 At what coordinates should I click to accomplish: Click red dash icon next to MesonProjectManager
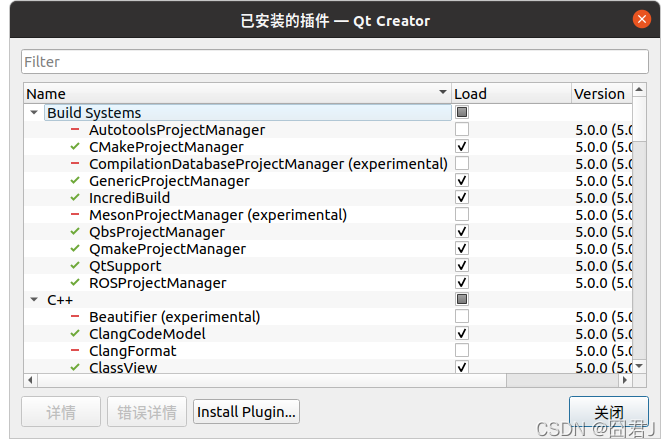pos(75,215)
